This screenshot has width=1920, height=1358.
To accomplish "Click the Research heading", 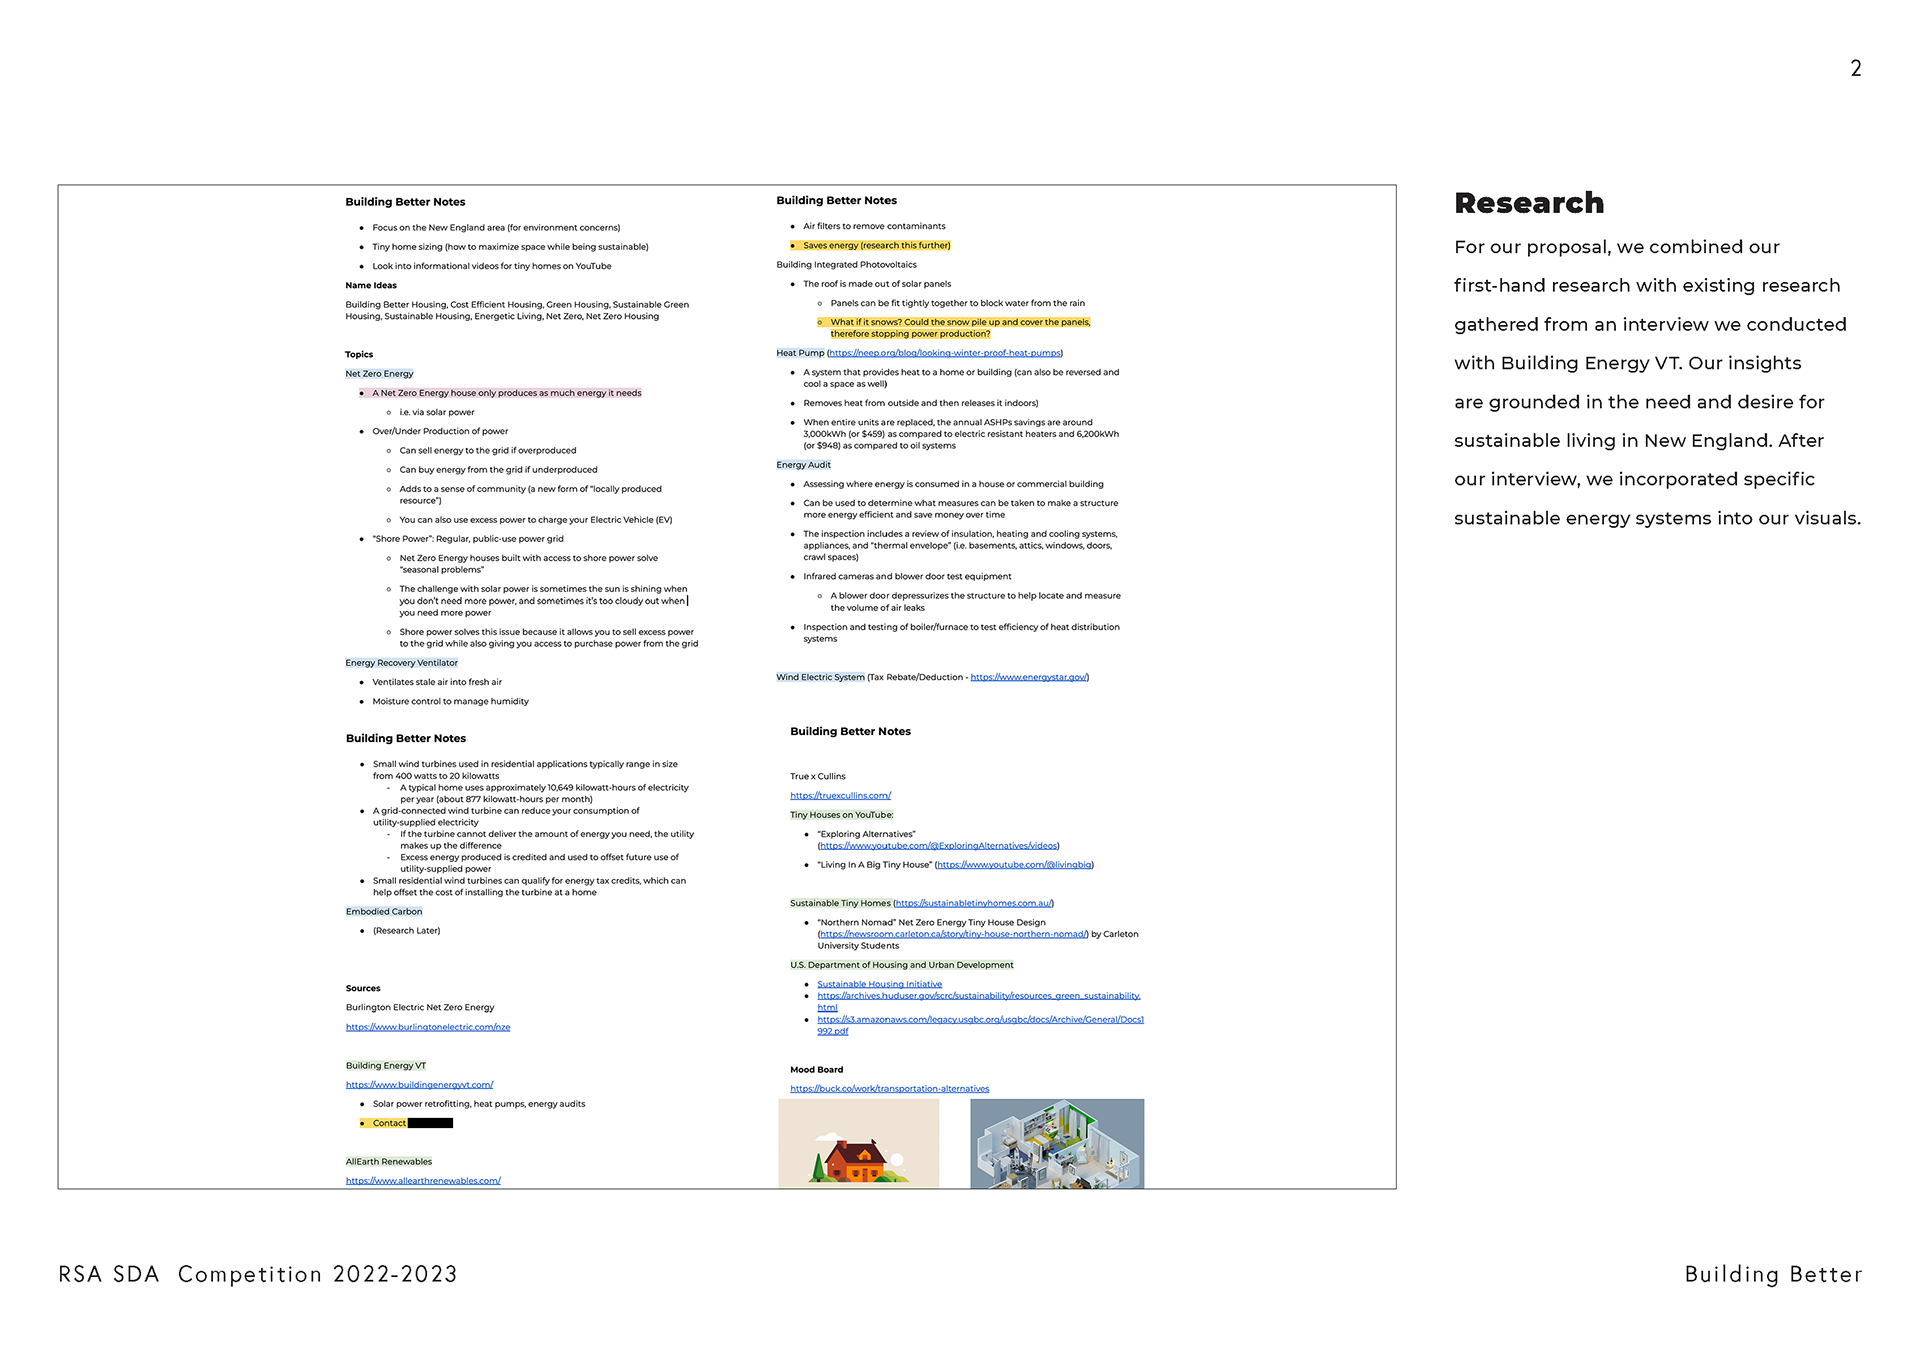I will pyautogui.click(x=1528, y=203).
